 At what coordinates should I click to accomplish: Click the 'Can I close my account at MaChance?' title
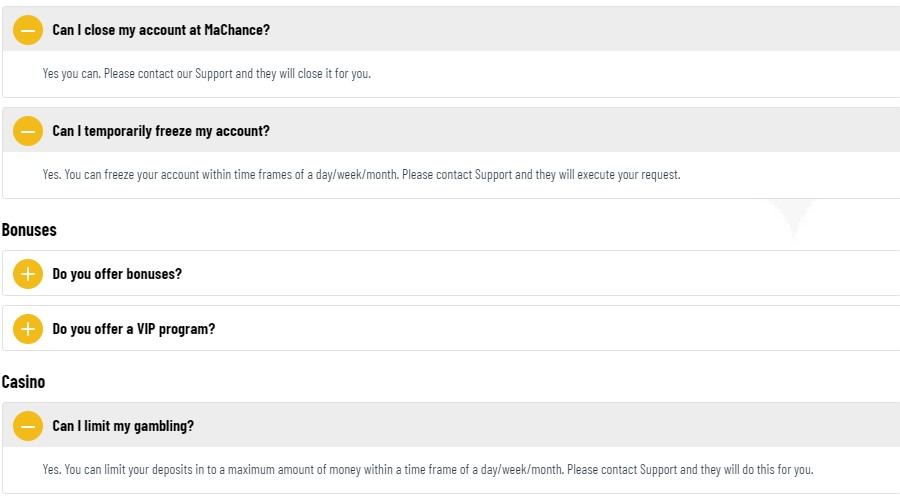(160, 30)
